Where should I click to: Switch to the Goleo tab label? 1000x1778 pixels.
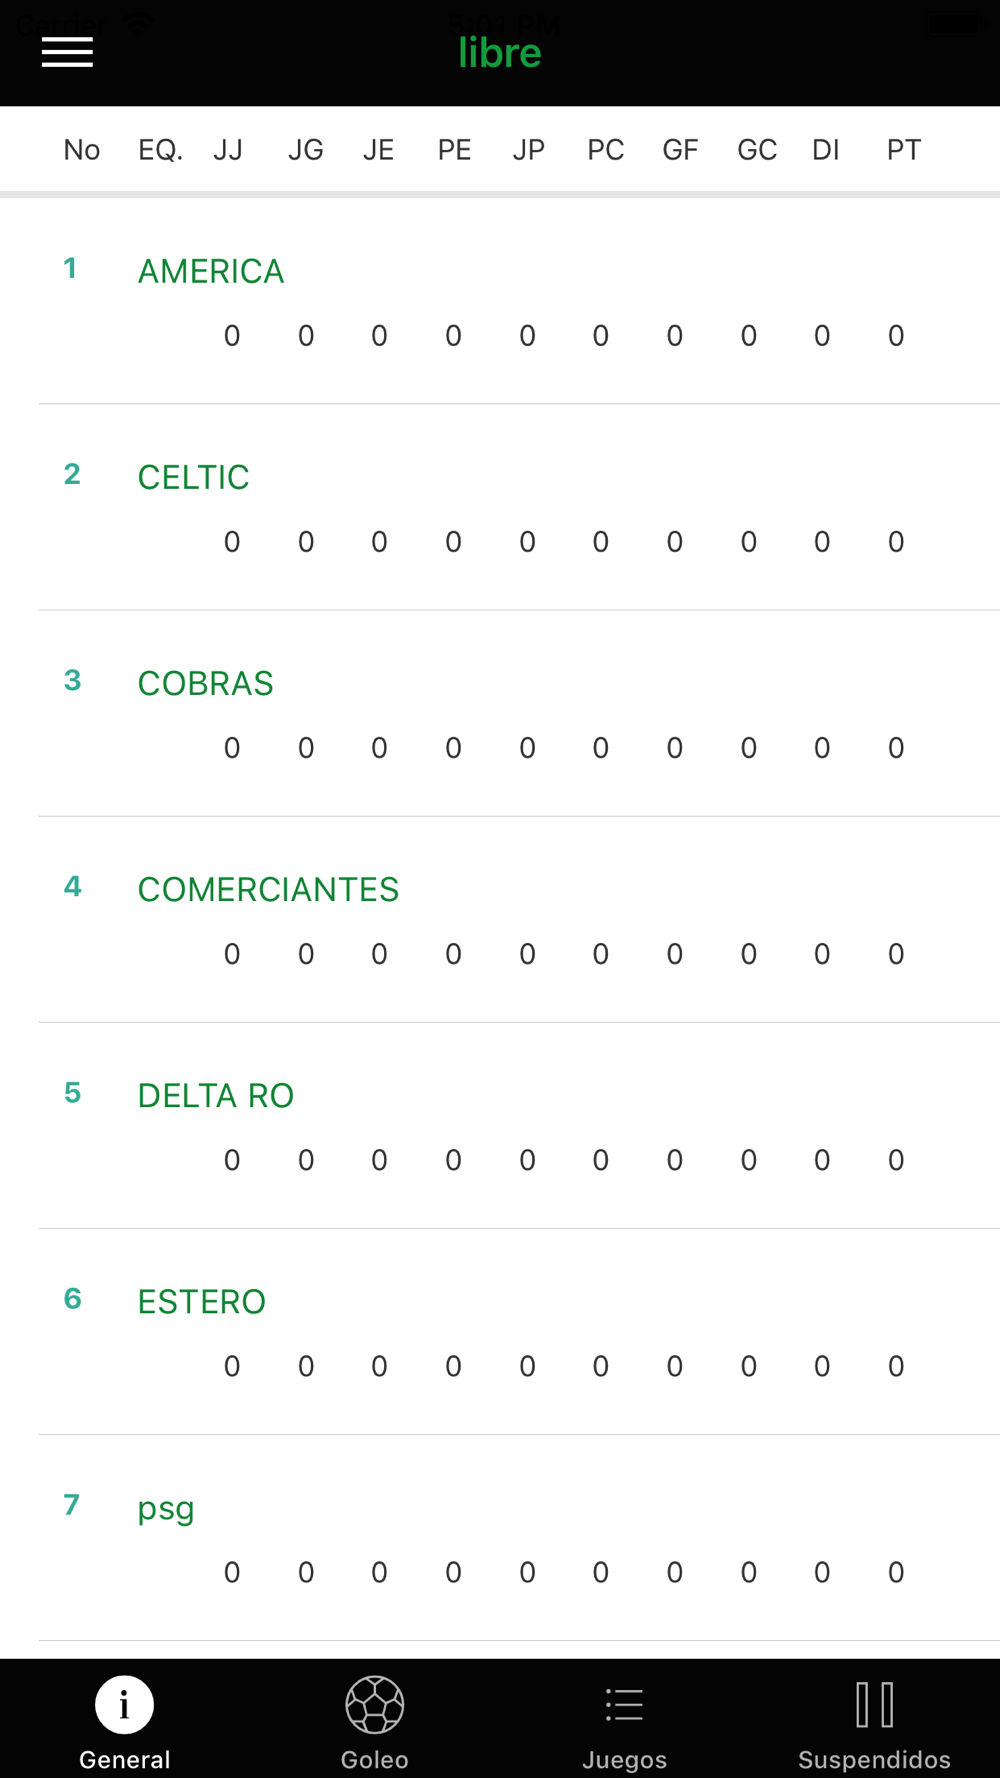(374, 1760)
